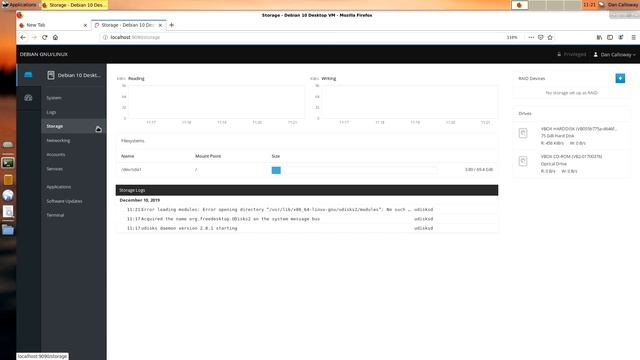Open the VBOX HARDDISK drive entry

[571, 136]
